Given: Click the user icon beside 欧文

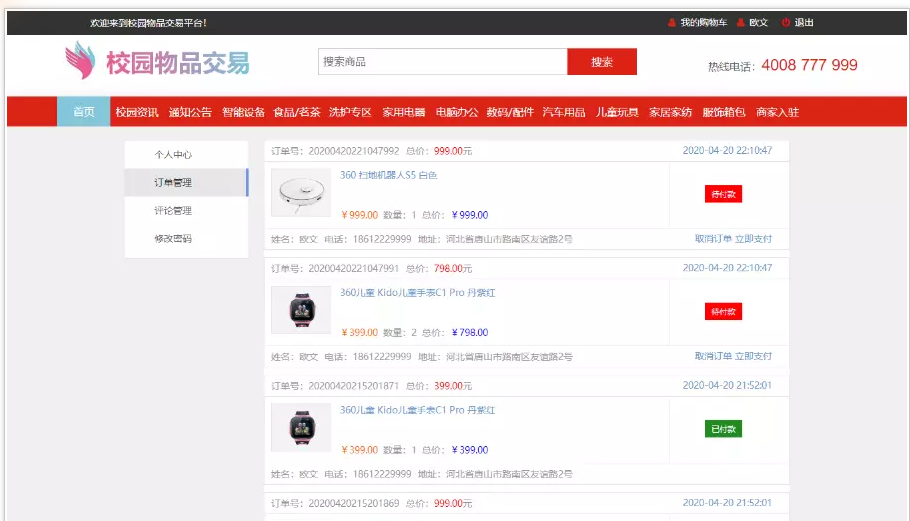Looking at the screenshot, I should [x=741, y=23].
